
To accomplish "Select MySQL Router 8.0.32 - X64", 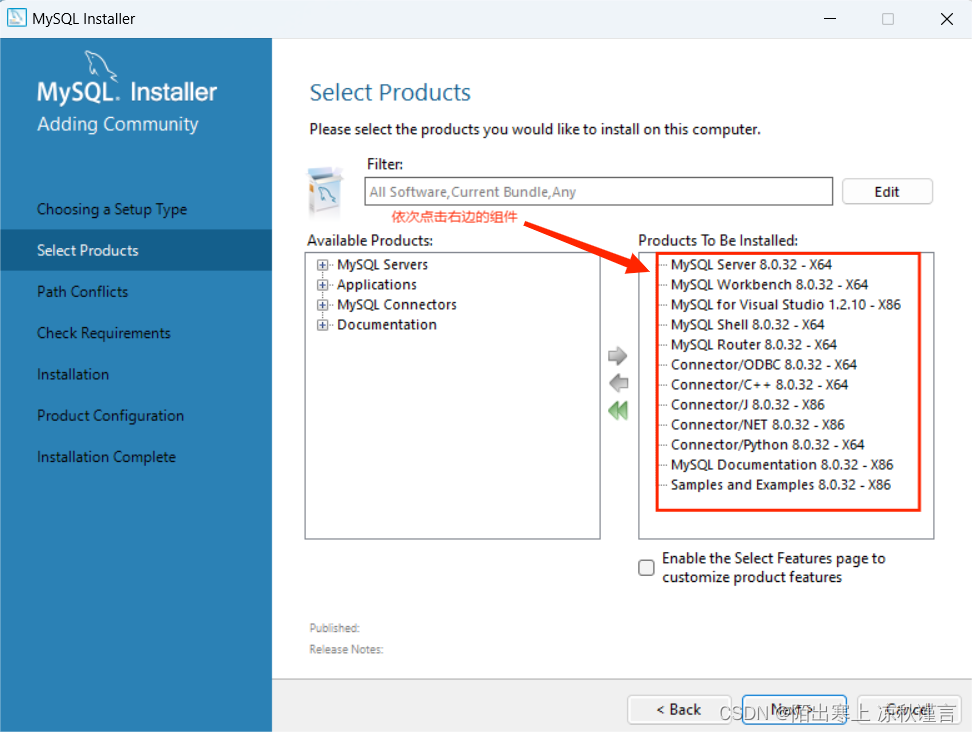I will (x=754, y=344).
